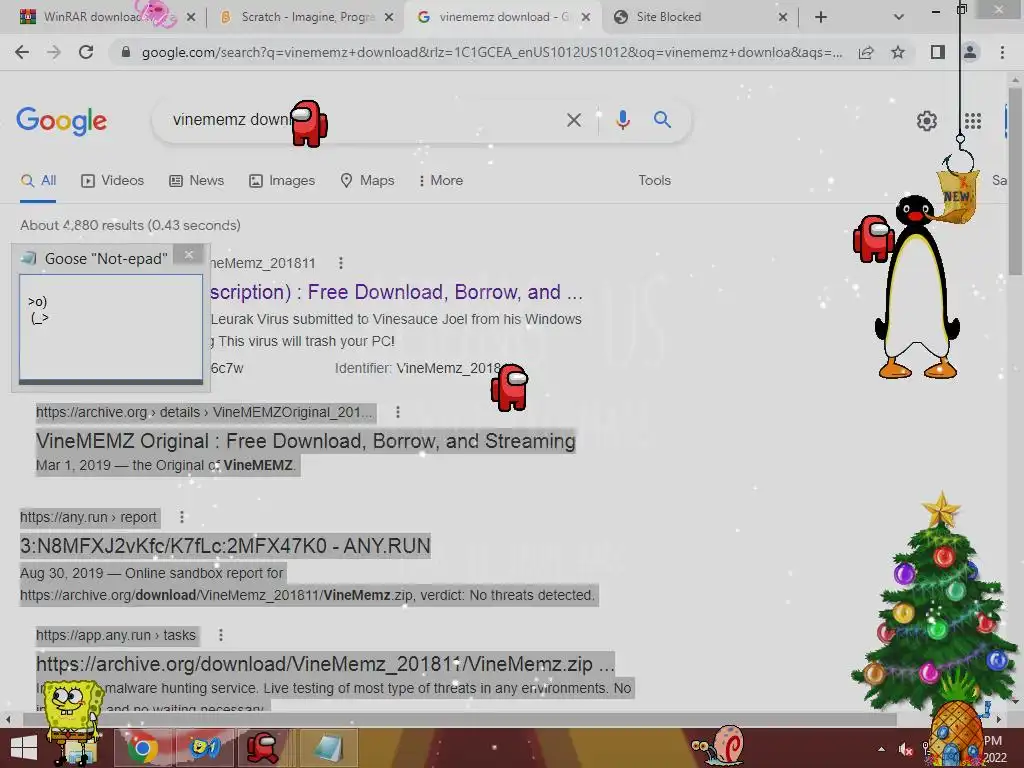
Task: Show hidden system tray icons
Action: pos(882,749)
